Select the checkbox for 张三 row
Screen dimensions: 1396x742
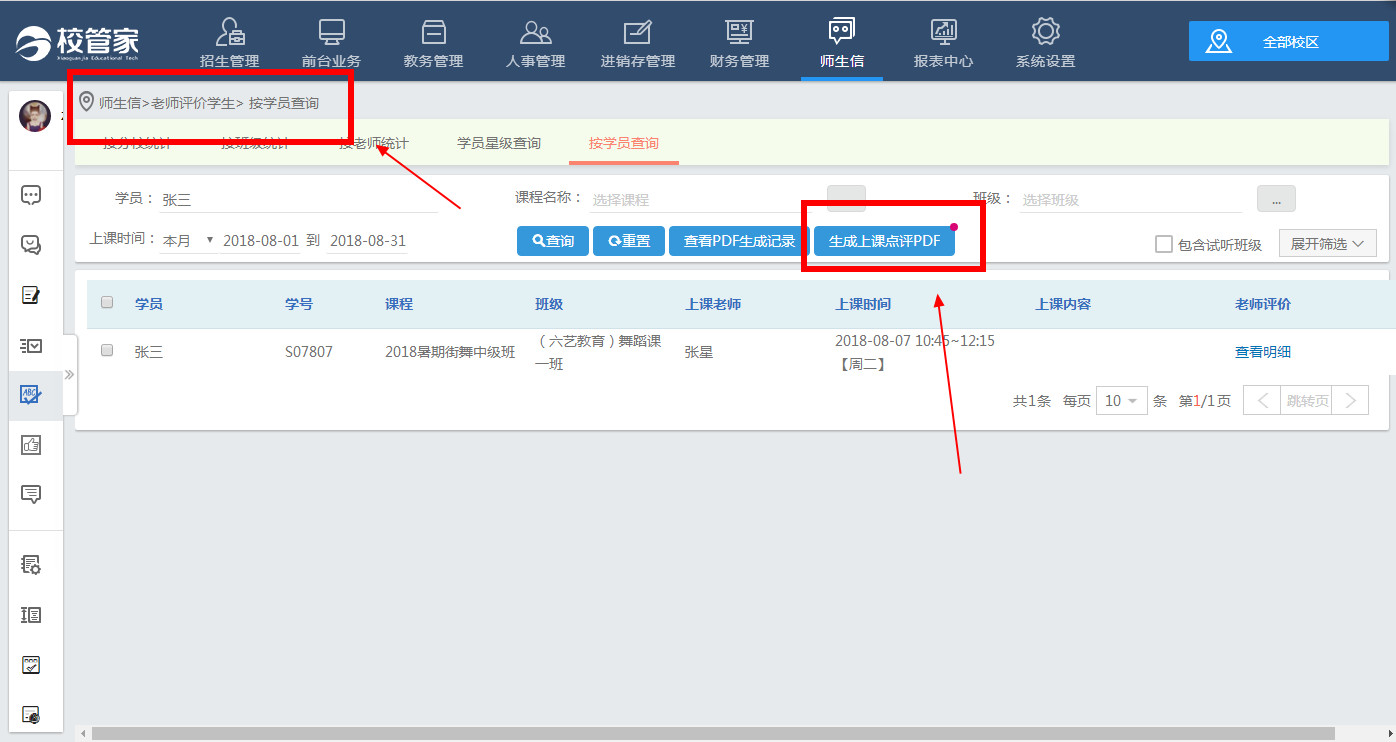[108, 351]
